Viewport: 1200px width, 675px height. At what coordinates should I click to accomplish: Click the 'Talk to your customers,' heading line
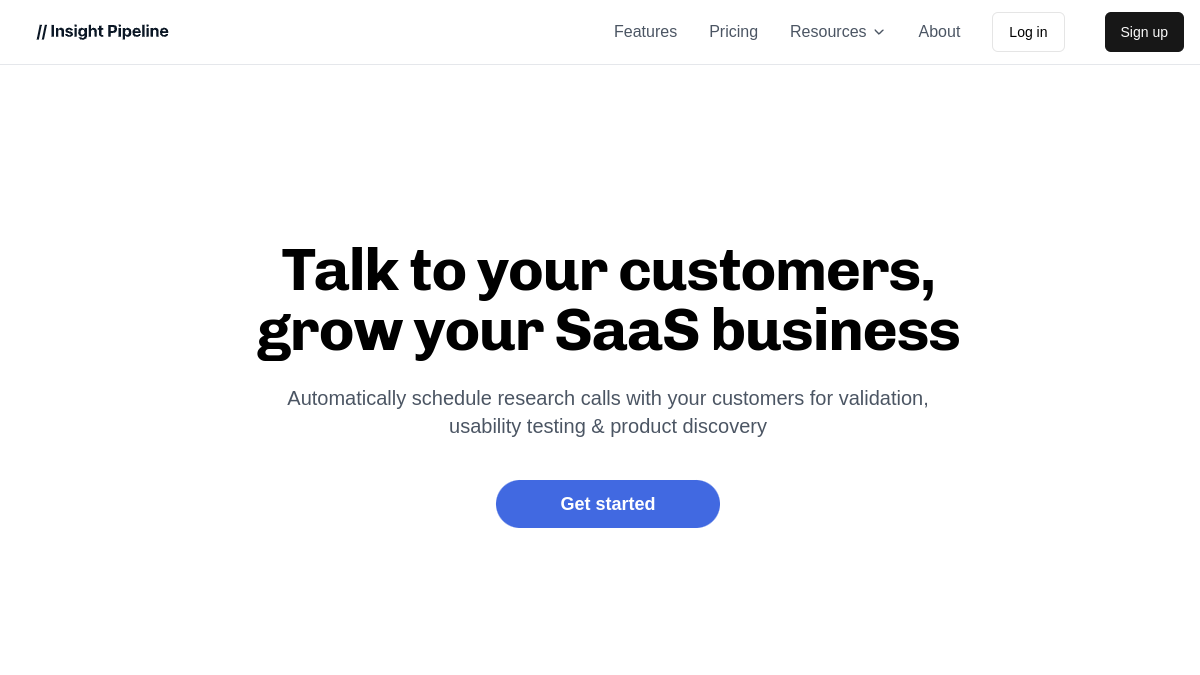608,270
